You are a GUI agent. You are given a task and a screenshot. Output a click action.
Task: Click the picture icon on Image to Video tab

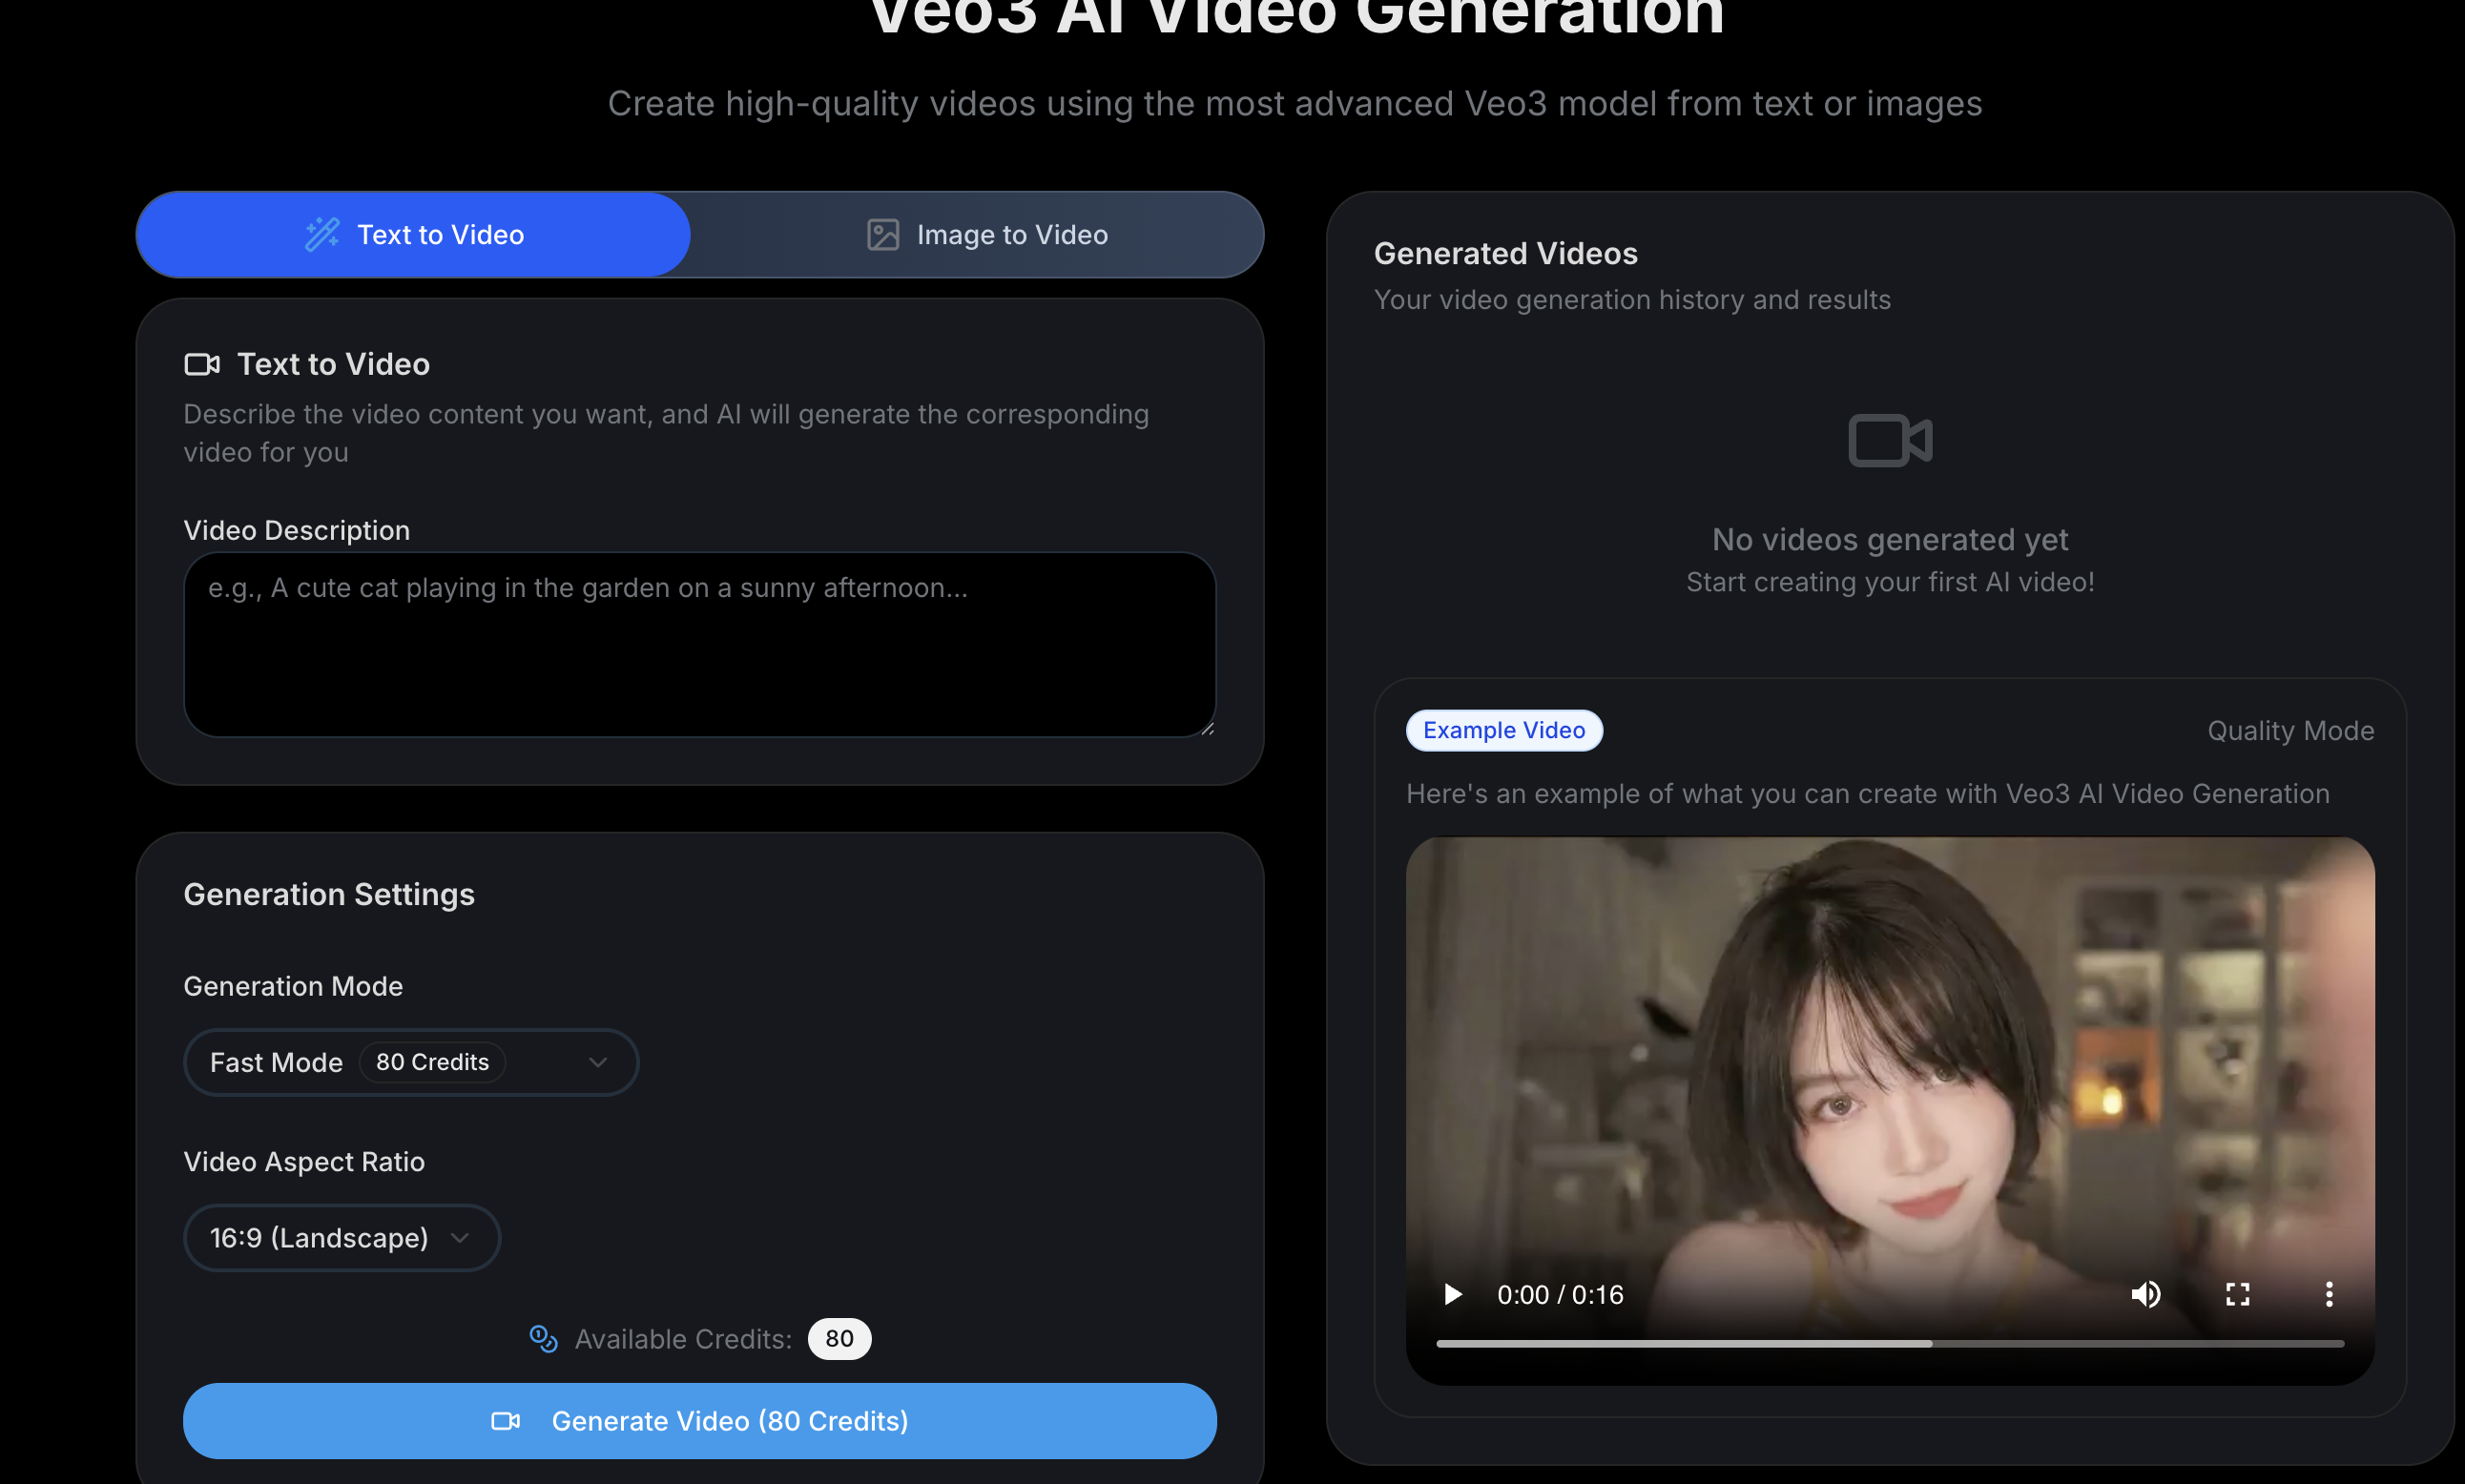883,235
